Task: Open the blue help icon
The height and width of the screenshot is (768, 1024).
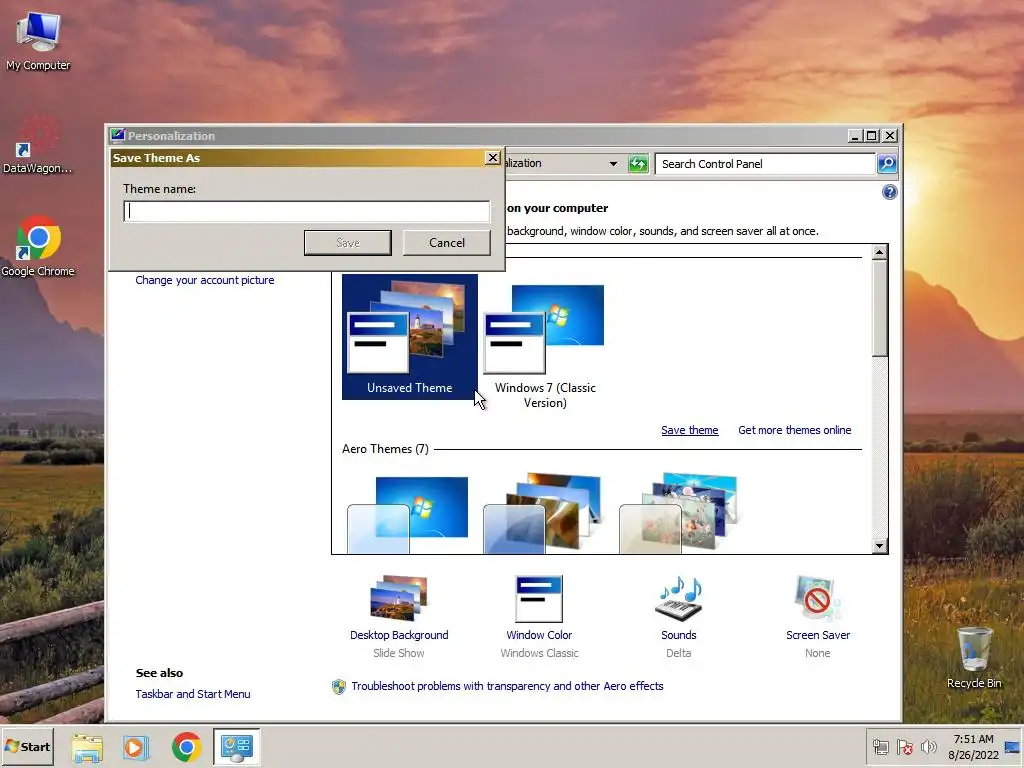Action: click(x=889, y=192)
